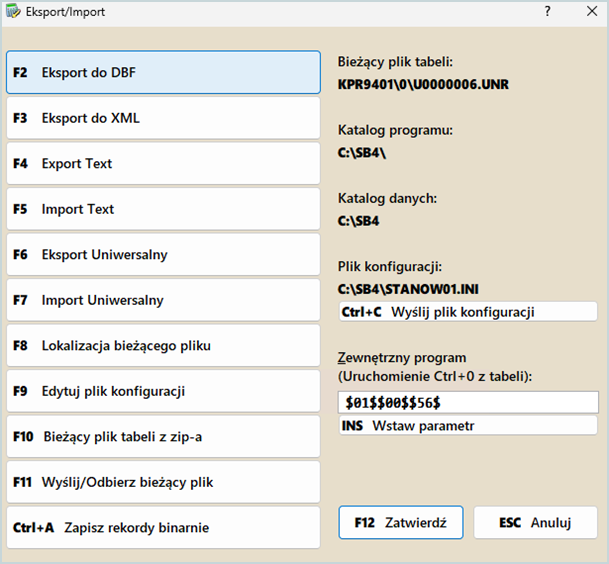Select Eksport Uniwersalny
Screen dimensions: 609x564
(x=163, y=255)
